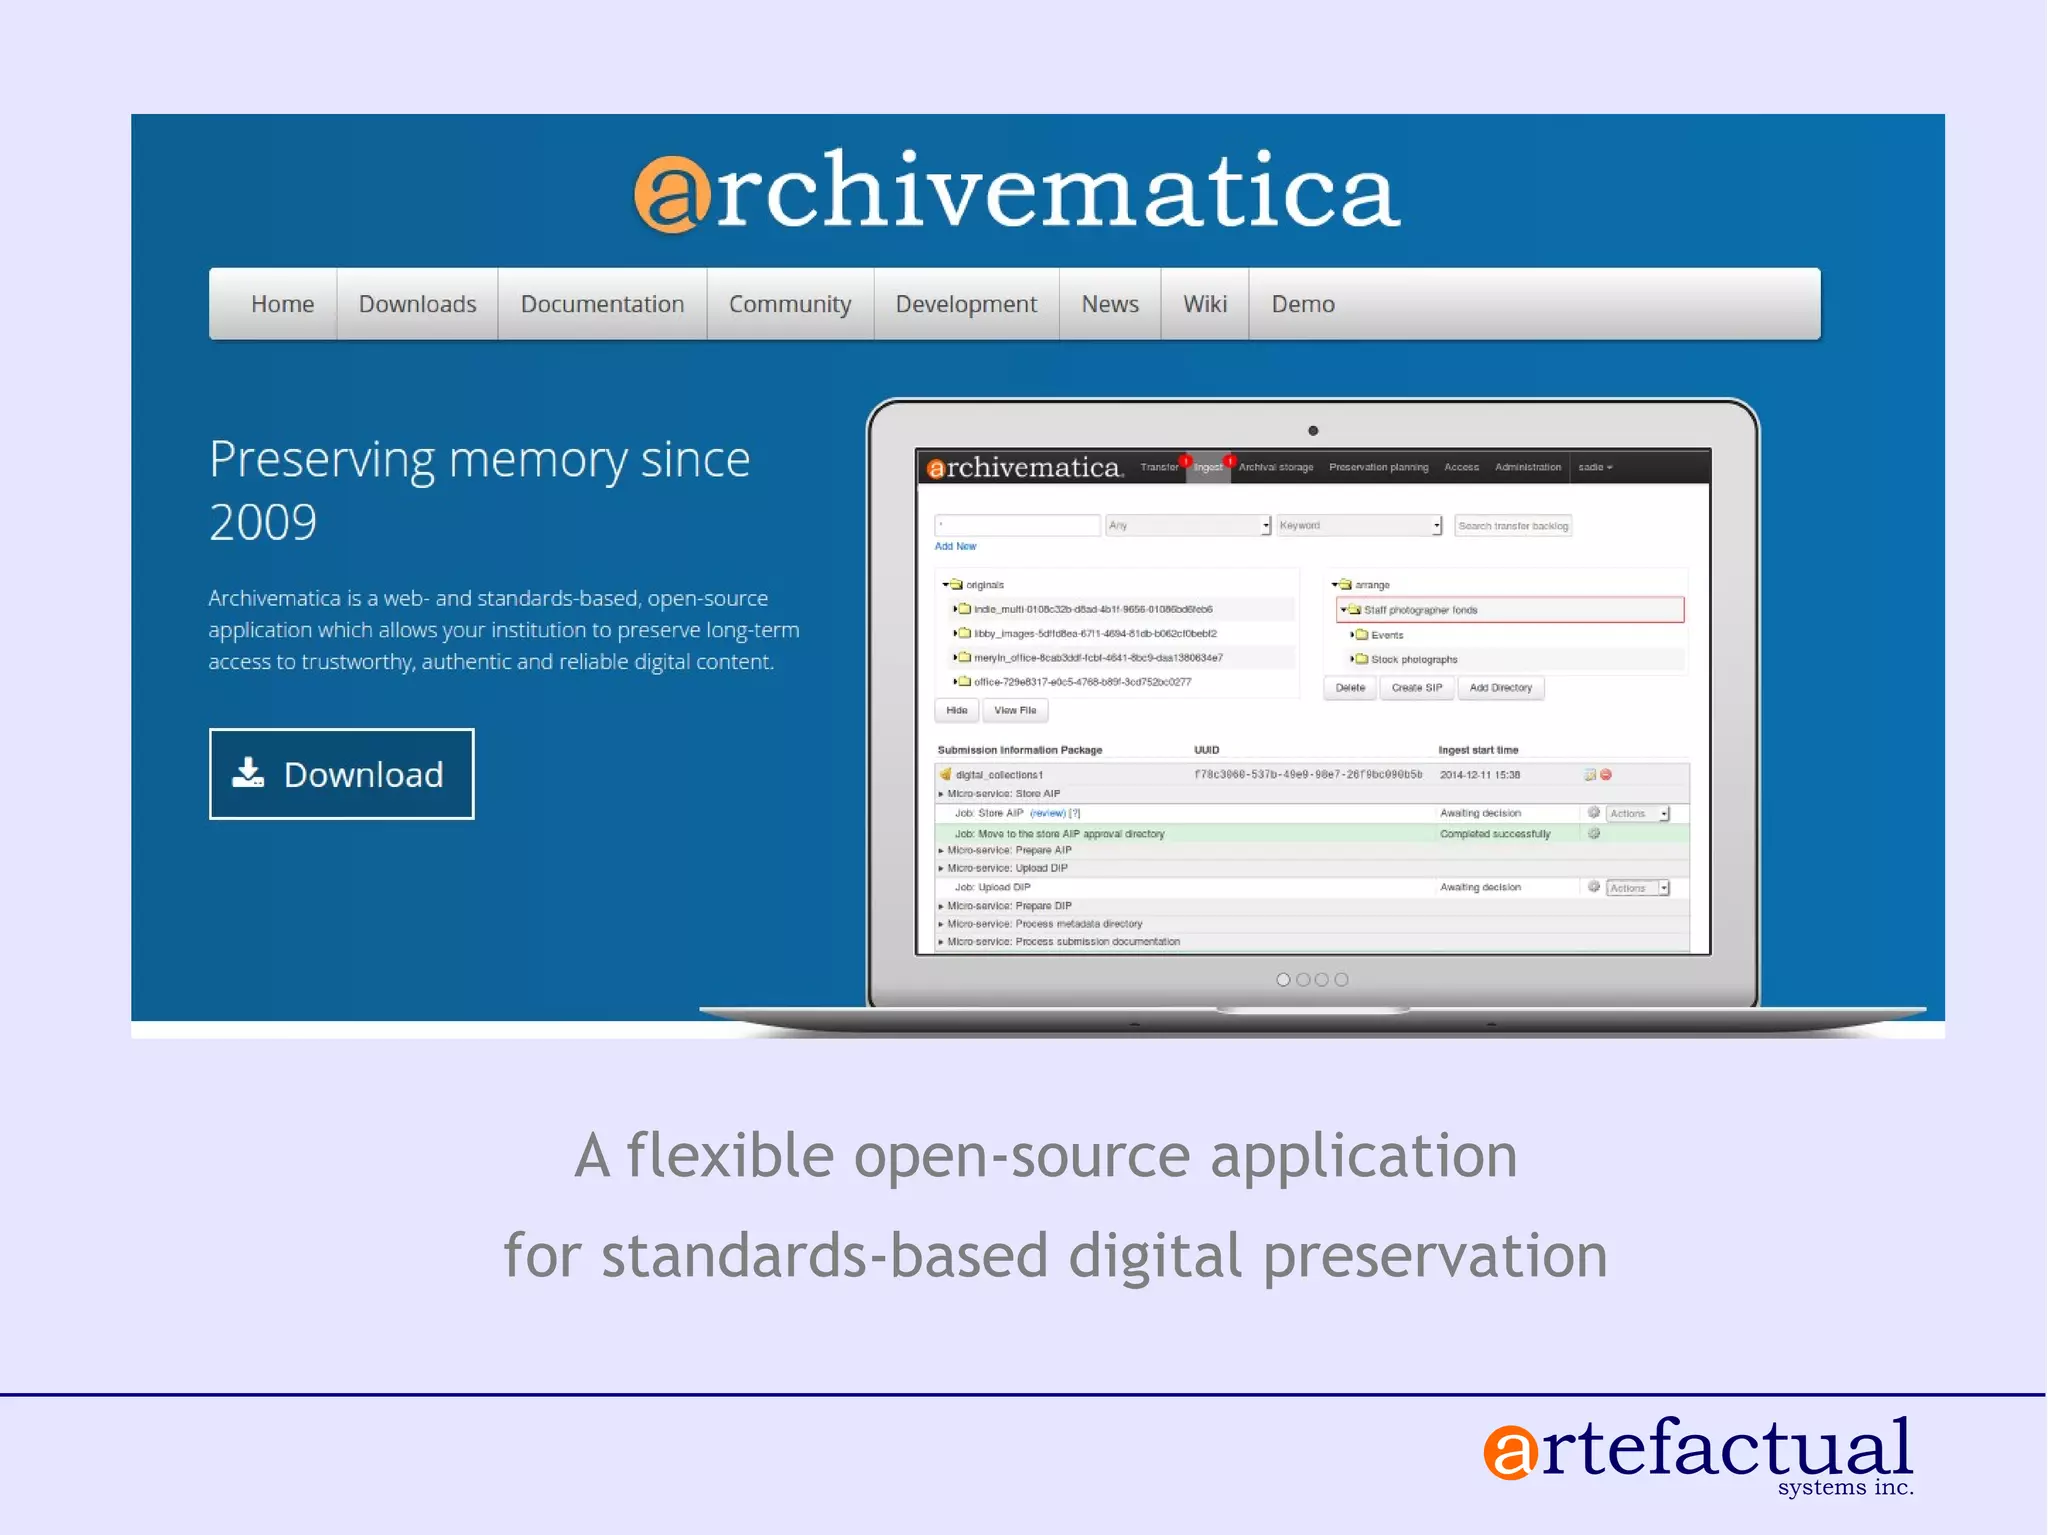
Task: Click the Search transfer backlog button
Action: click(x=1513, y=525)
